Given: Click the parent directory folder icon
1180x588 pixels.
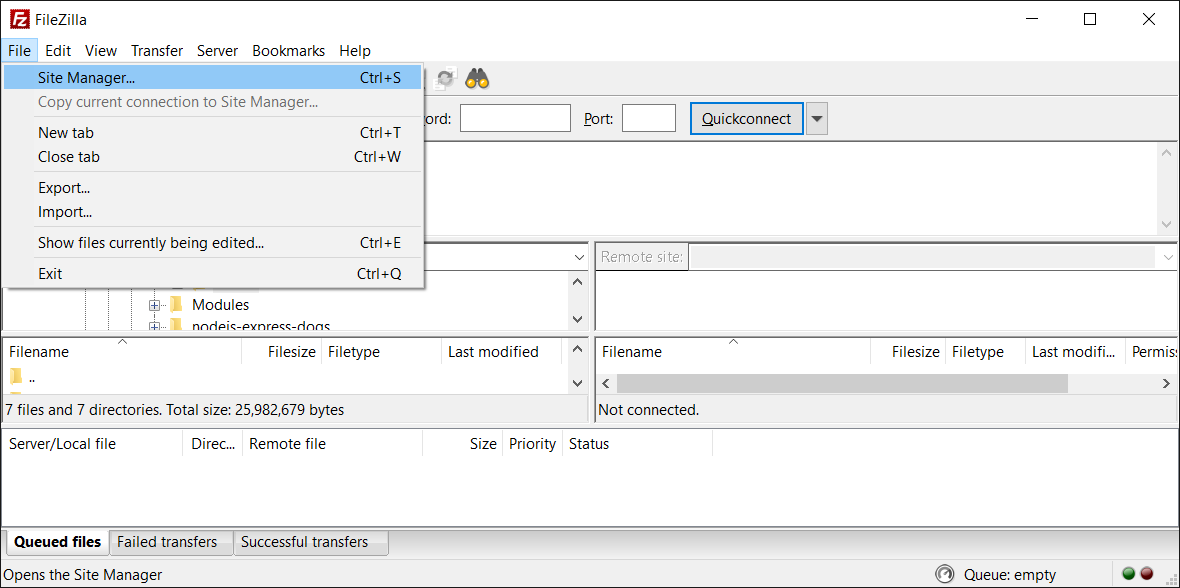Looking at the screenshot, I should coord(16,377).
